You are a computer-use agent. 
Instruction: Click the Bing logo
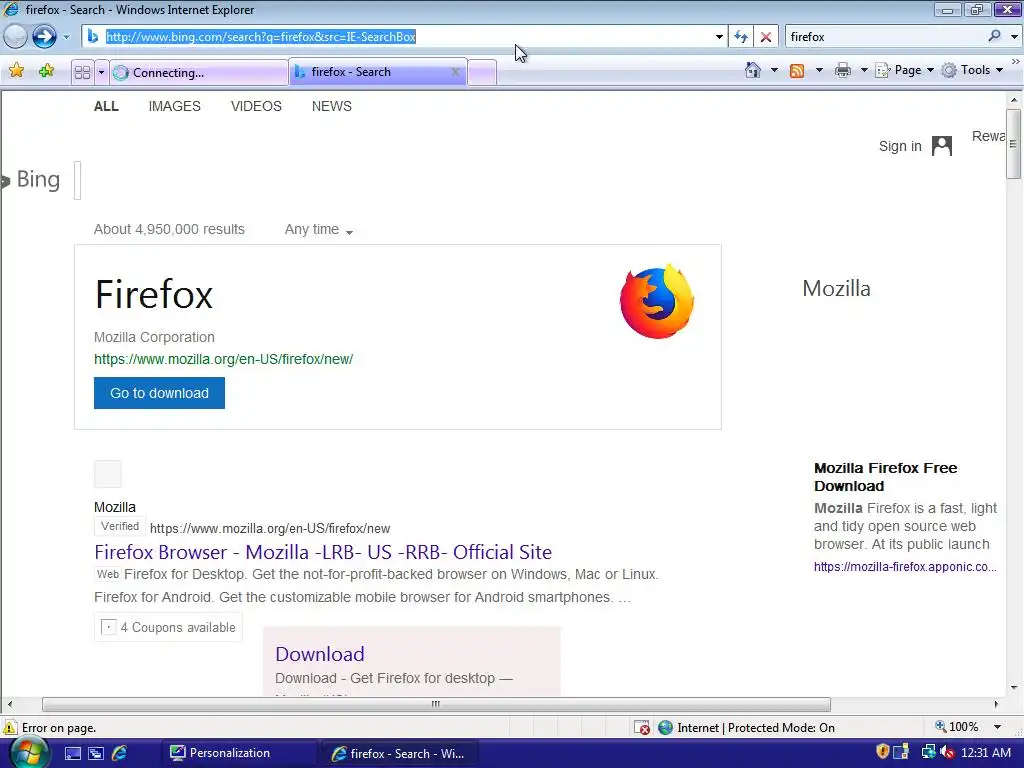click(x=33, y=180)
